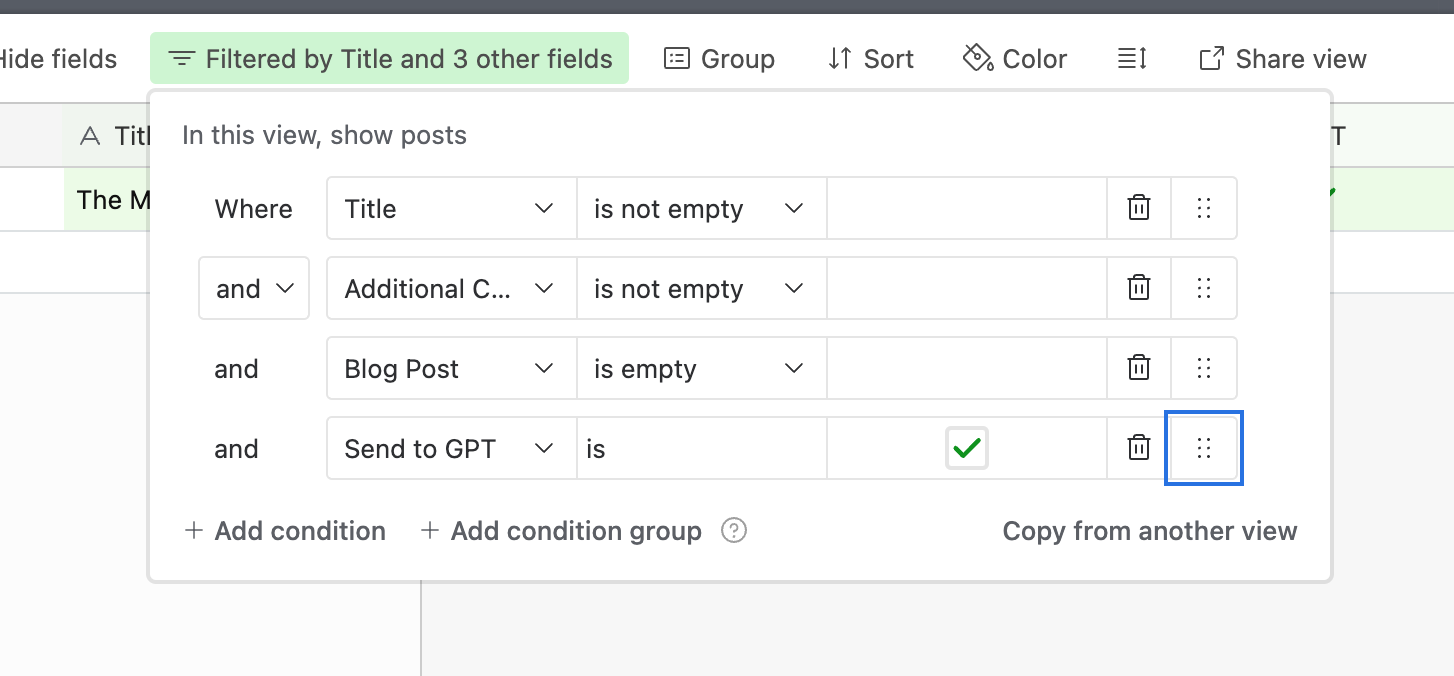Open the Color options

(x=1014, y=59)
